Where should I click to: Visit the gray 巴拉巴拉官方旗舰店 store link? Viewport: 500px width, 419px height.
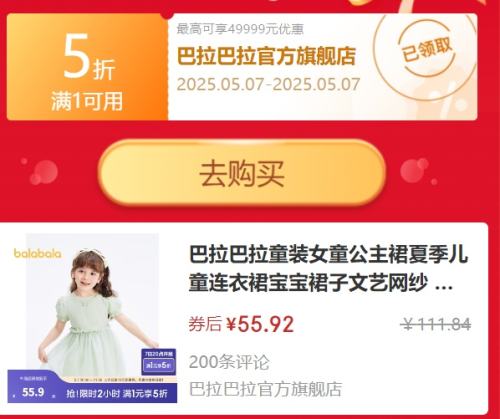coord(265,389)
